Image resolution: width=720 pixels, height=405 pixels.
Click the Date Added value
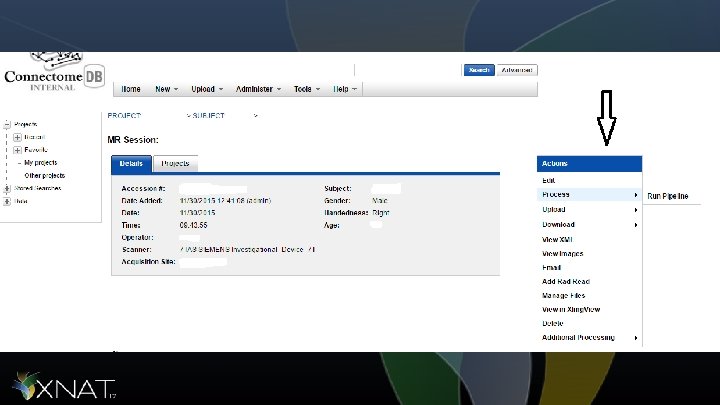[x=225, y=201]
